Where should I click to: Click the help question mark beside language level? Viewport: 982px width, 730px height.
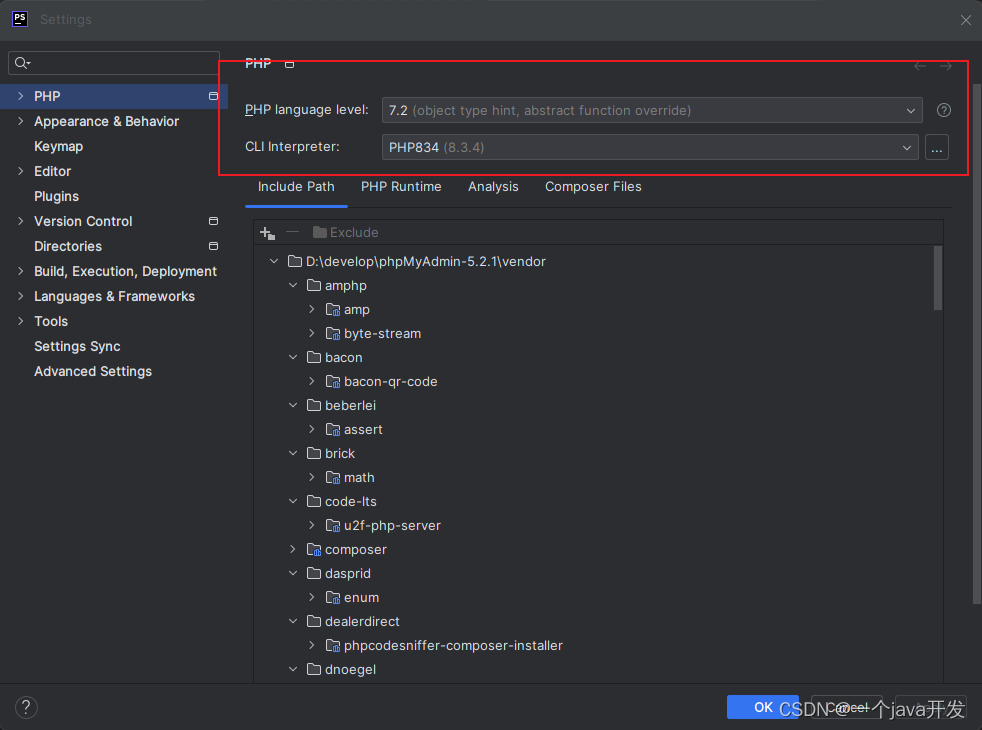click(943, 110)
